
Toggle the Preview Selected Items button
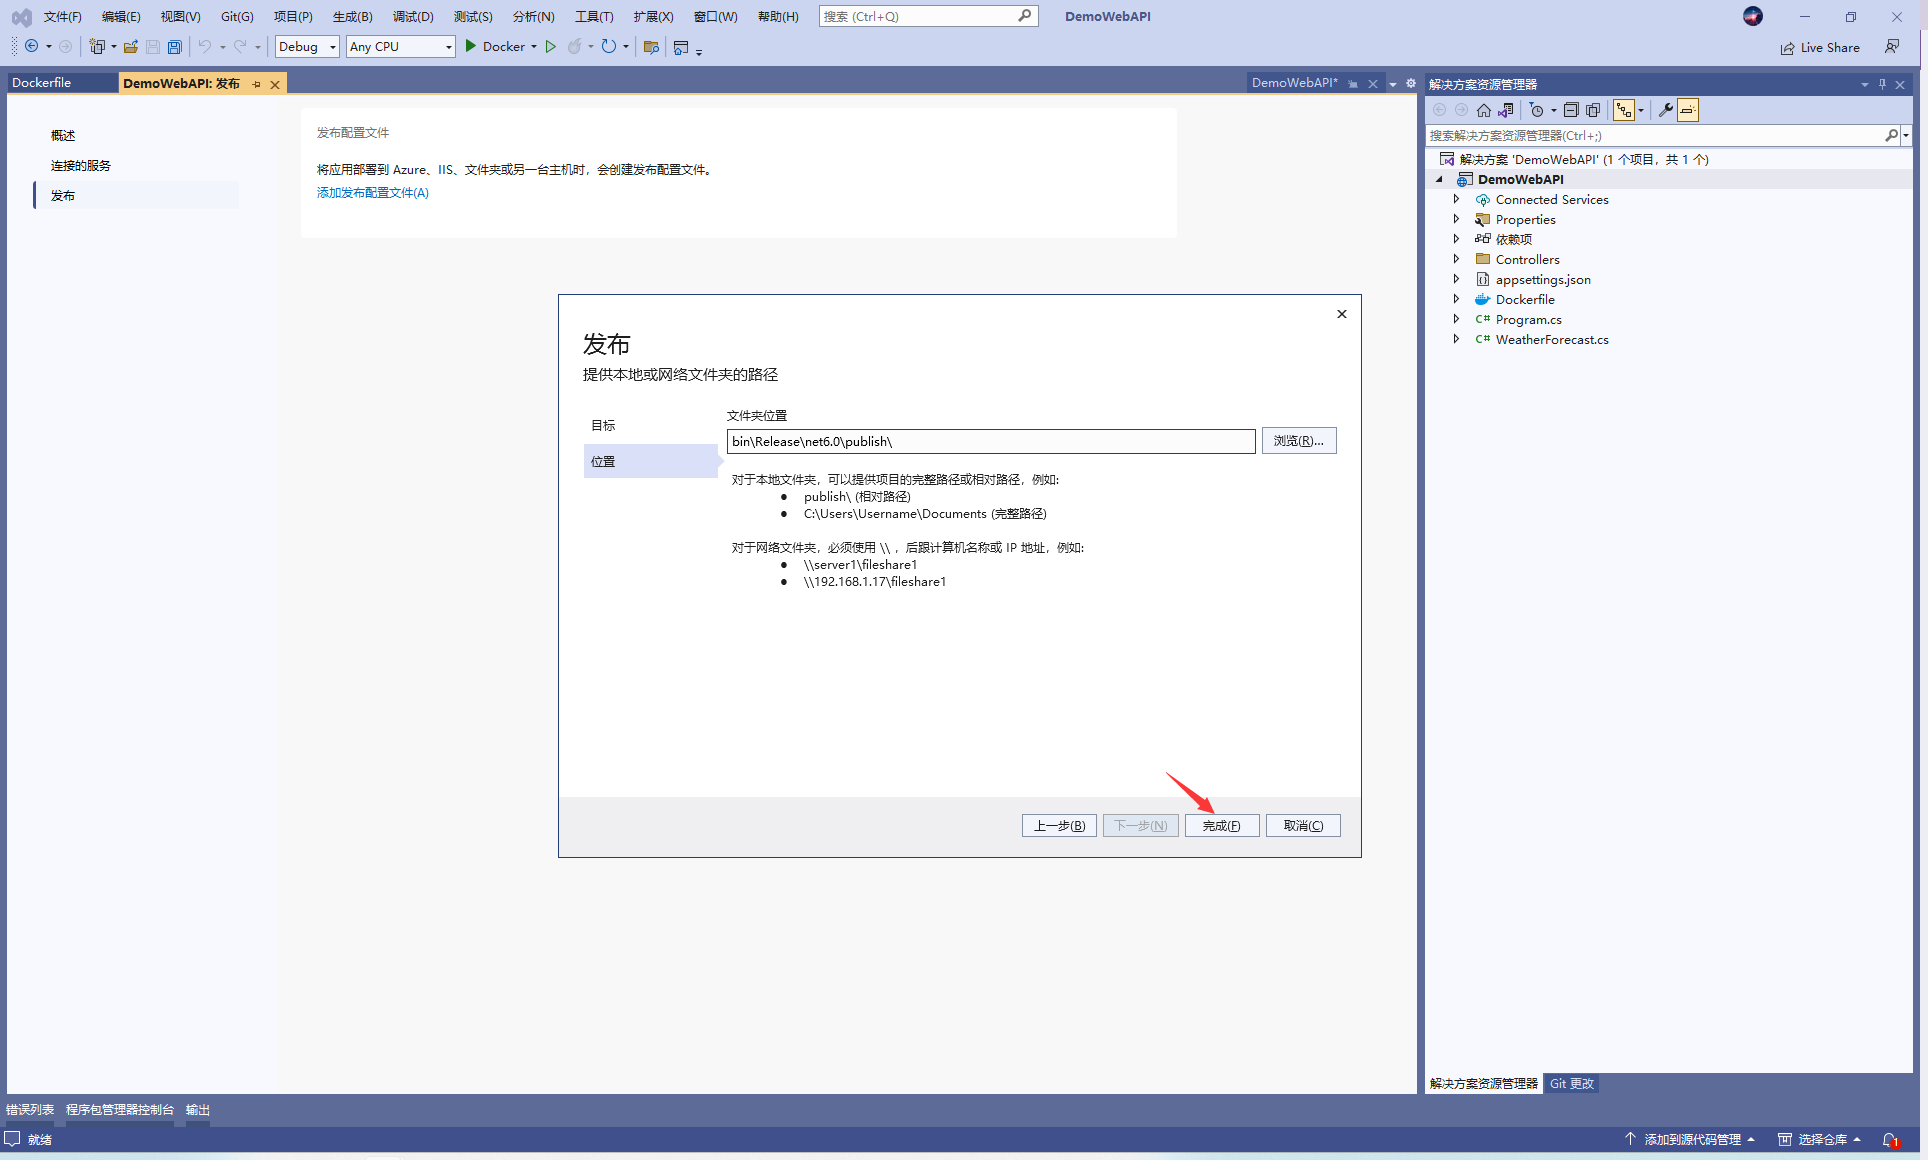click(1688, 110)
